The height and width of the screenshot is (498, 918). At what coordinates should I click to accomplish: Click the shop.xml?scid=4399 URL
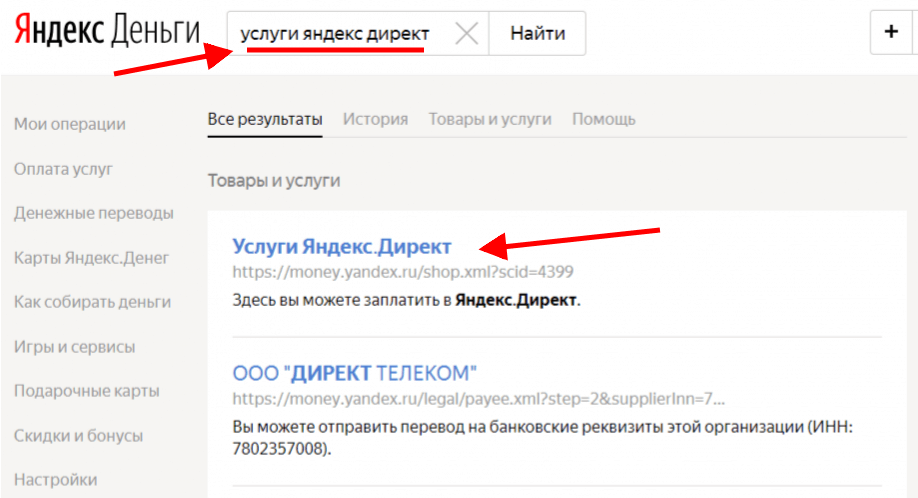point(403,272)
